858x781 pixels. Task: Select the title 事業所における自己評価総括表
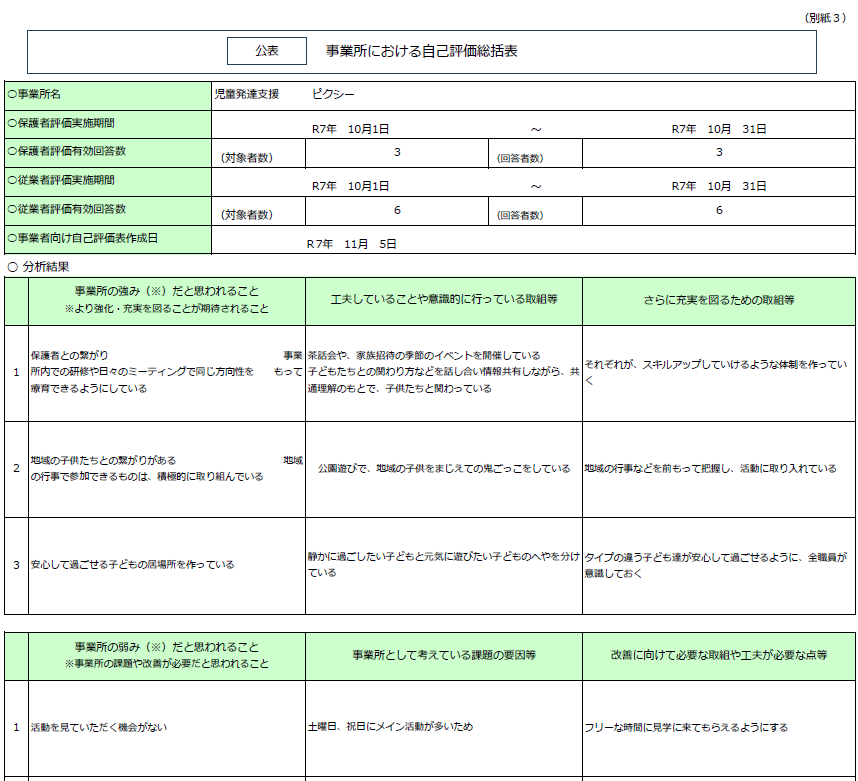[x=421, y=50]
